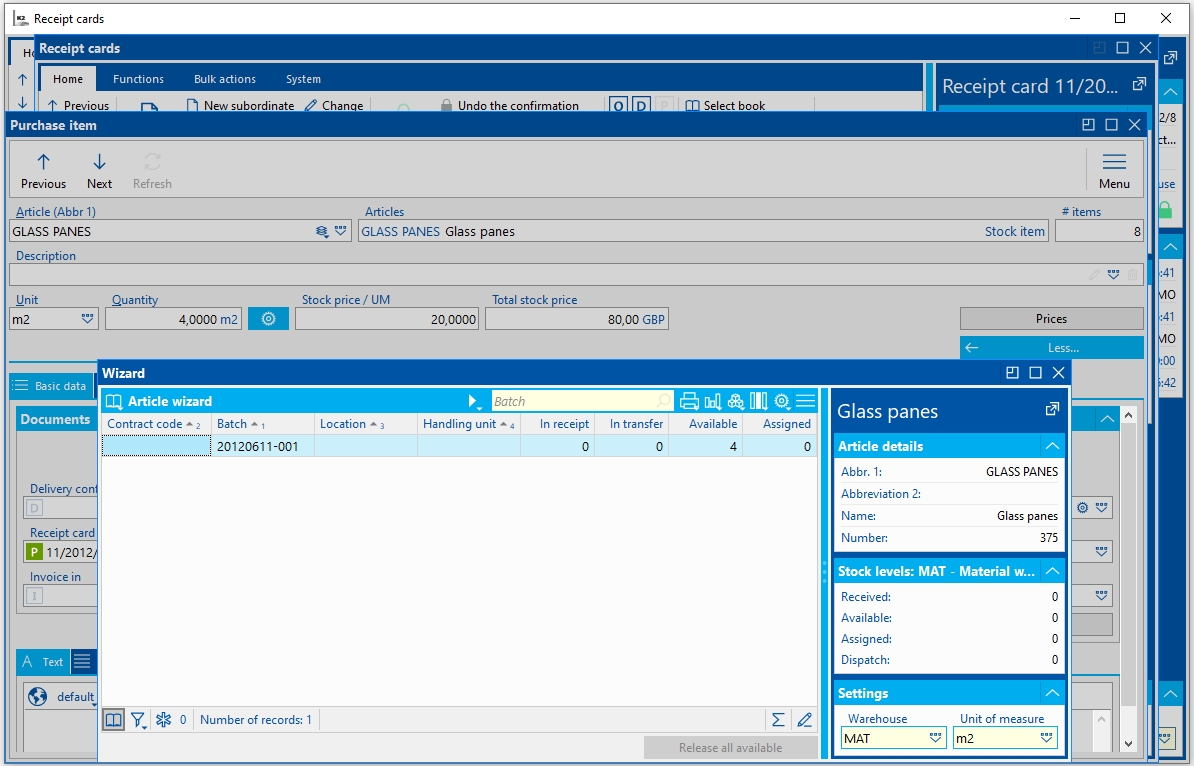
Task: Click the Quantity 4,0000 m2 field
Action: coord(174,319)
